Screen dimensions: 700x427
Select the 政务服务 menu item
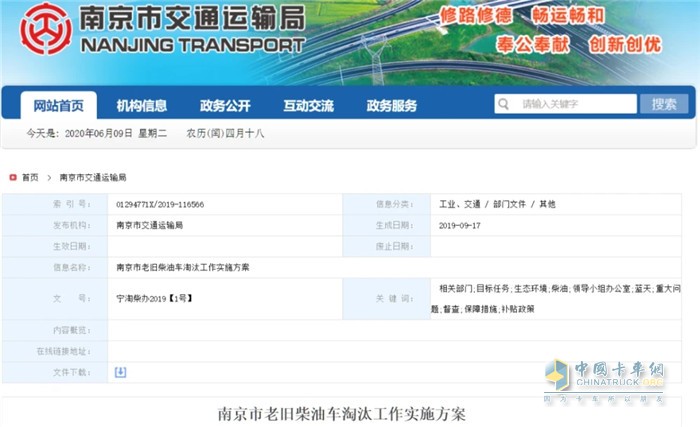point(391,105)
